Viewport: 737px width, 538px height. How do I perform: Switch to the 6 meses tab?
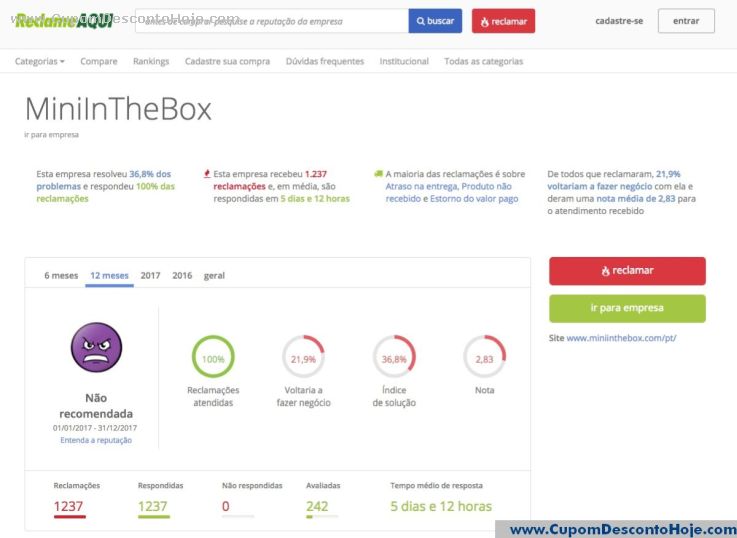point(61,275)
